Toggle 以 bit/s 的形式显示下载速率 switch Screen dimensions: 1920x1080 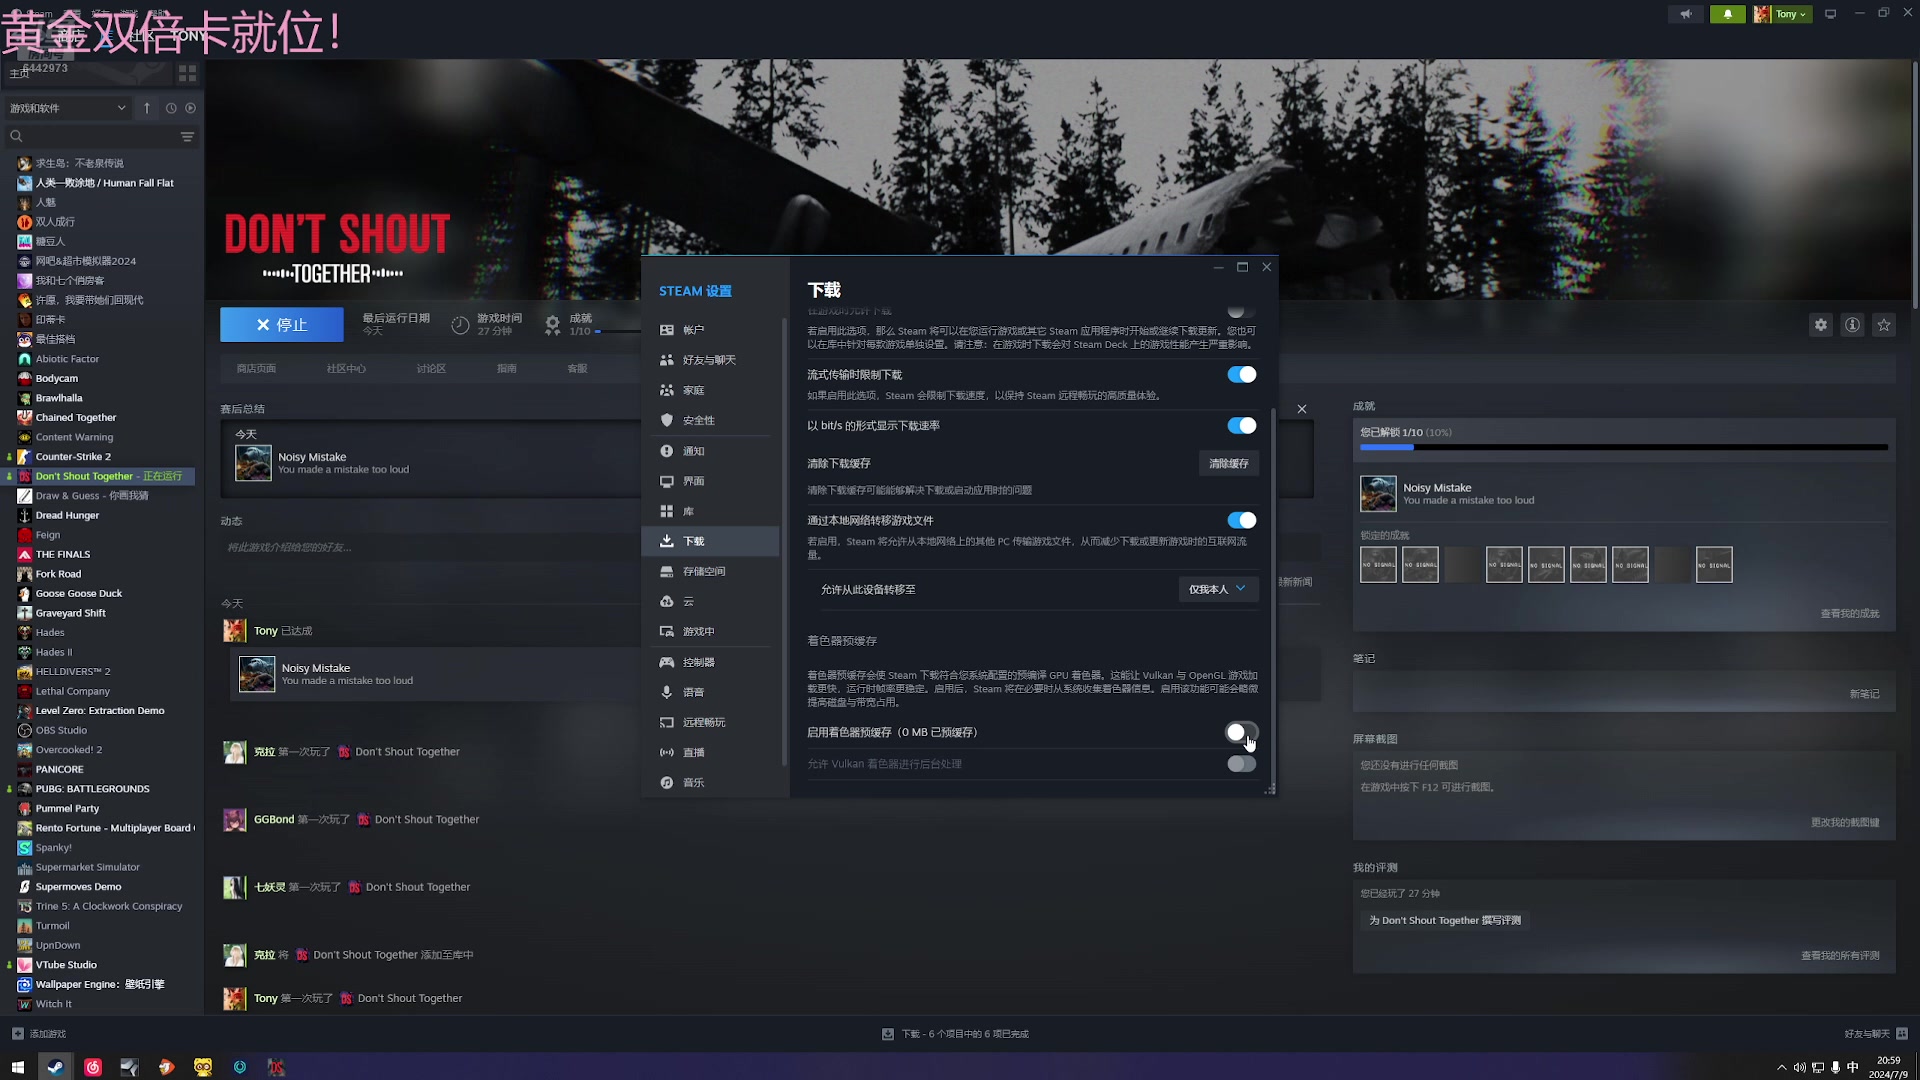coord(1241,425)
